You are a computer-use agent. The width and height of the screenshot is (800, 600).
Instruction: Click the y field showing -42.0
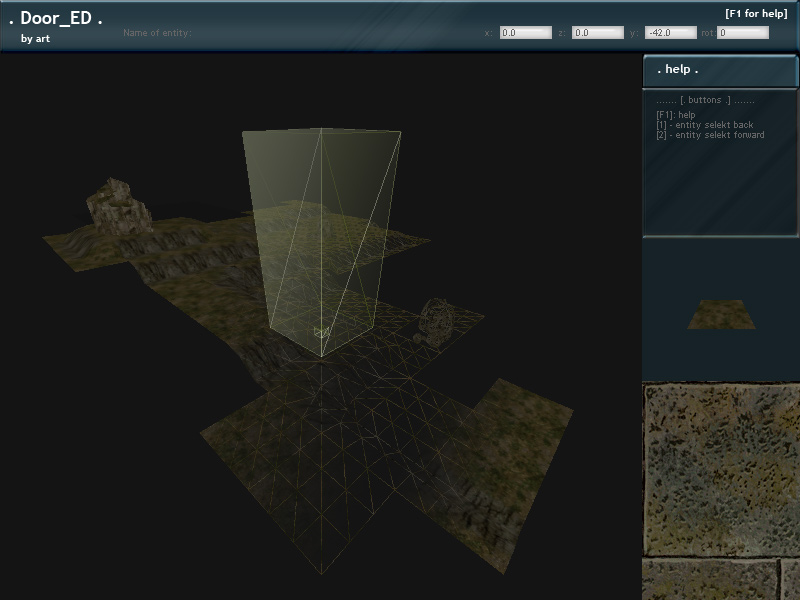tap(670, 33)
